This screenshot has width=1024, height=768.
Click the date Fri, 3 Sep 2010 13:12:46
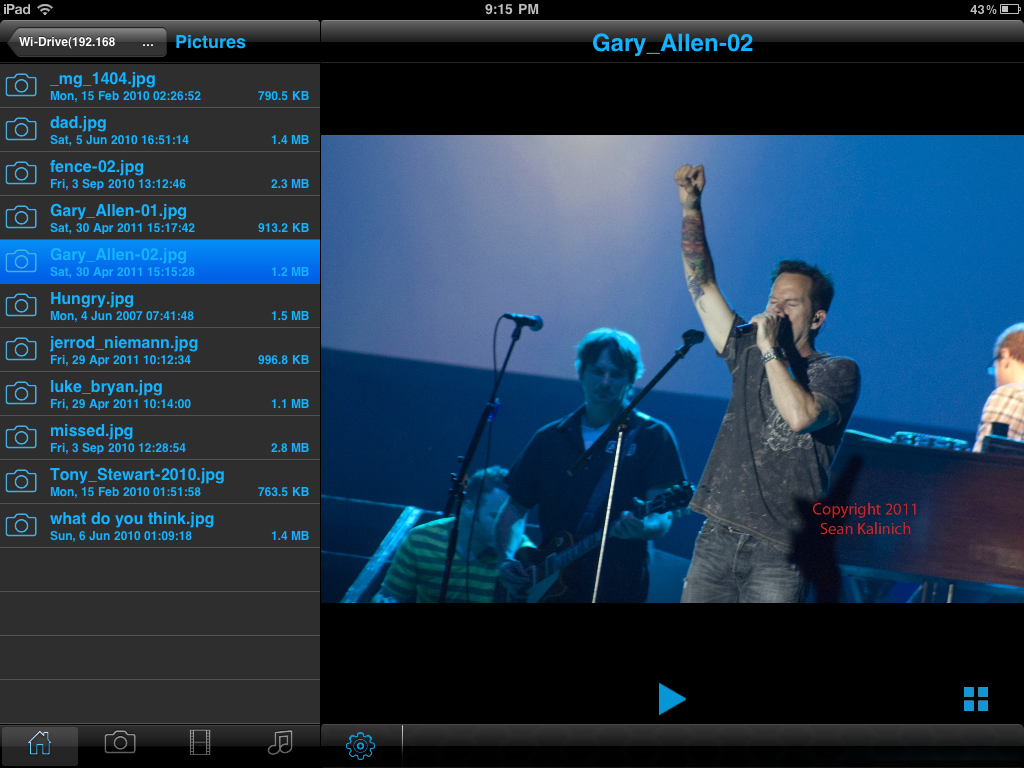coord(118,184)
